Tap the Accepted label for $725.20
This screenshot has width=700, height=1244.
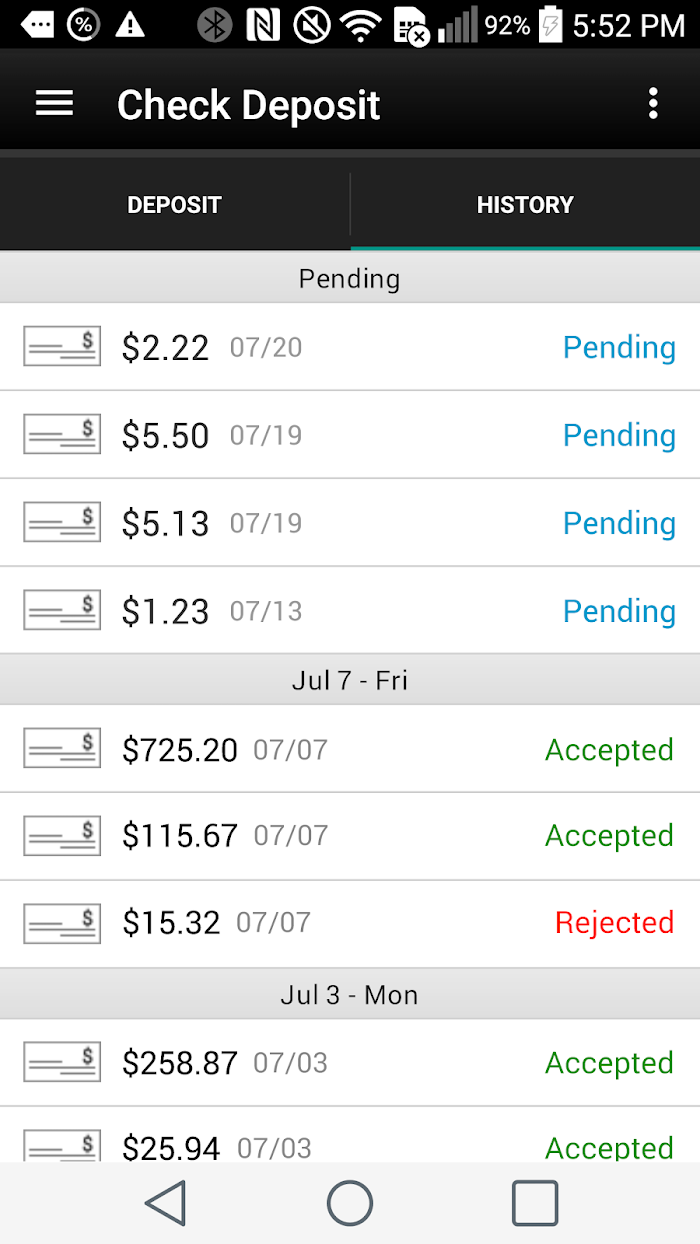click(609, 750)
